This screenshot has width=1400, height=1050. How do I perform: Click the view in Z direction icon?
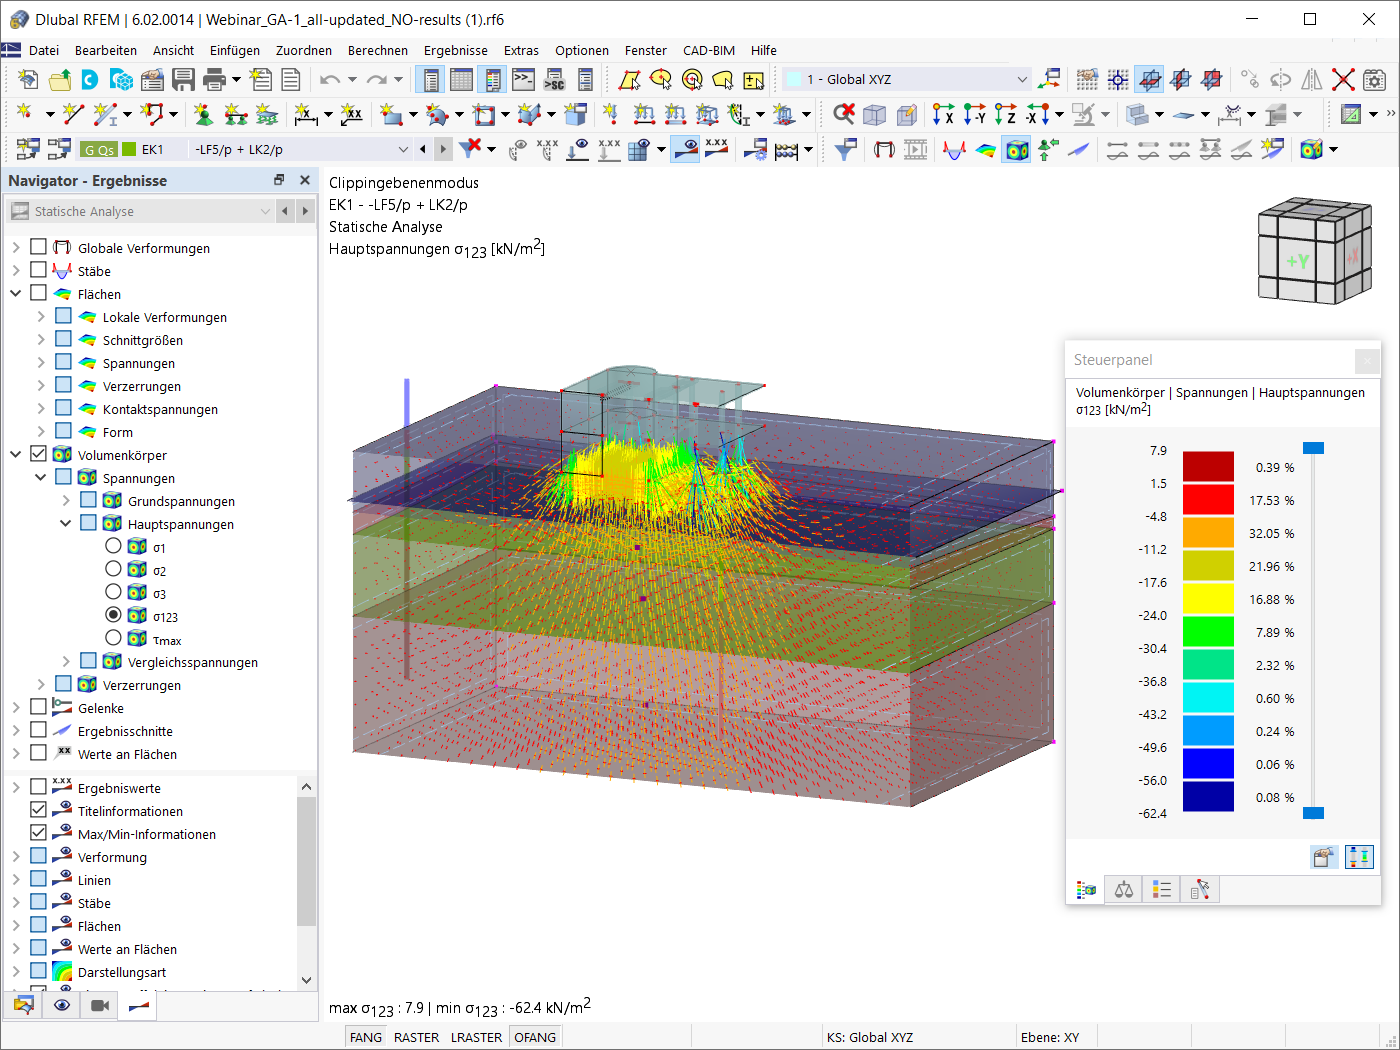(1005, 115)
